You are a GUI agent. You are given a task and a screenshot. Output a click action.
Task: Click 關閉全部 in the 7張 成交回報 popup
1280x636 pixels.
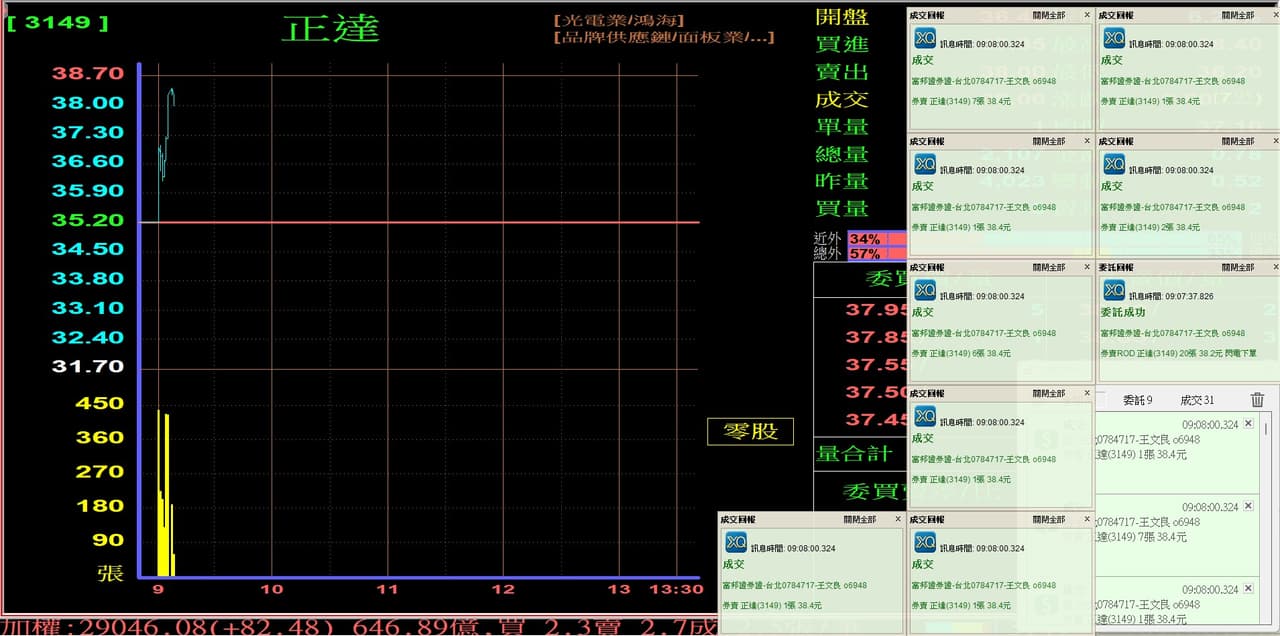click(1048, 15)
